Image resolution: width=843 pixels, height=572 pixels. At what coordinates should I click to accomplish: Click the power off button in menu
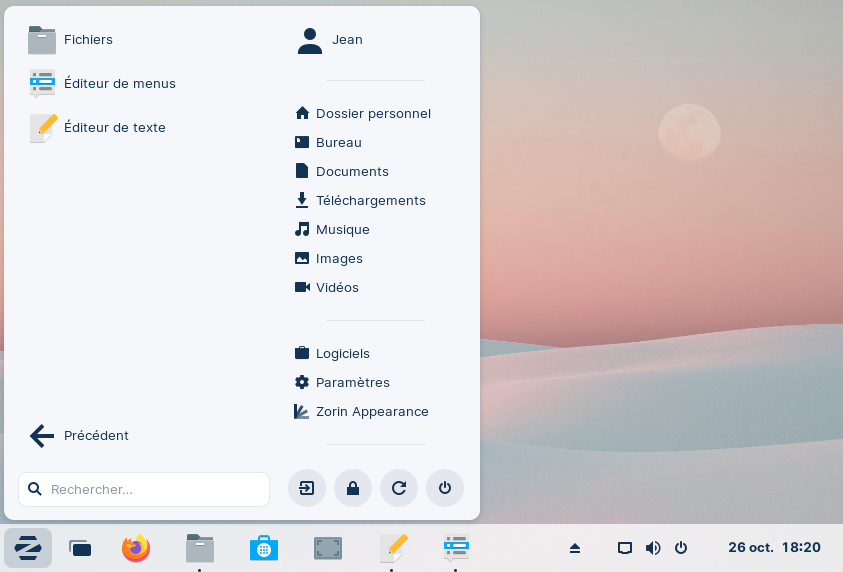(445, 489)
